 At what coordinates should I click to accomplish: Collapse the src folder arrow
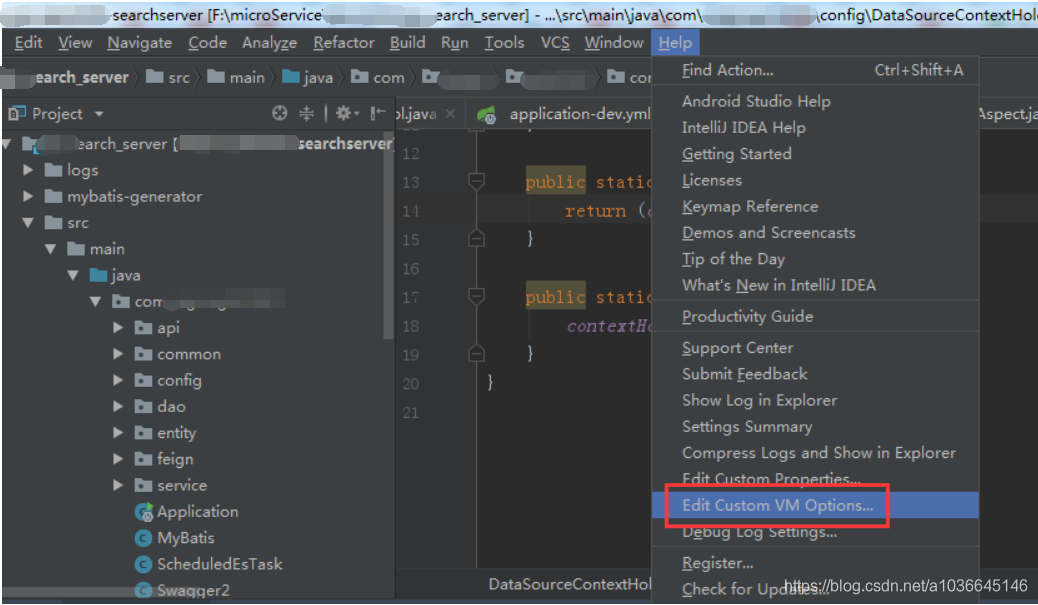[28, 223]
